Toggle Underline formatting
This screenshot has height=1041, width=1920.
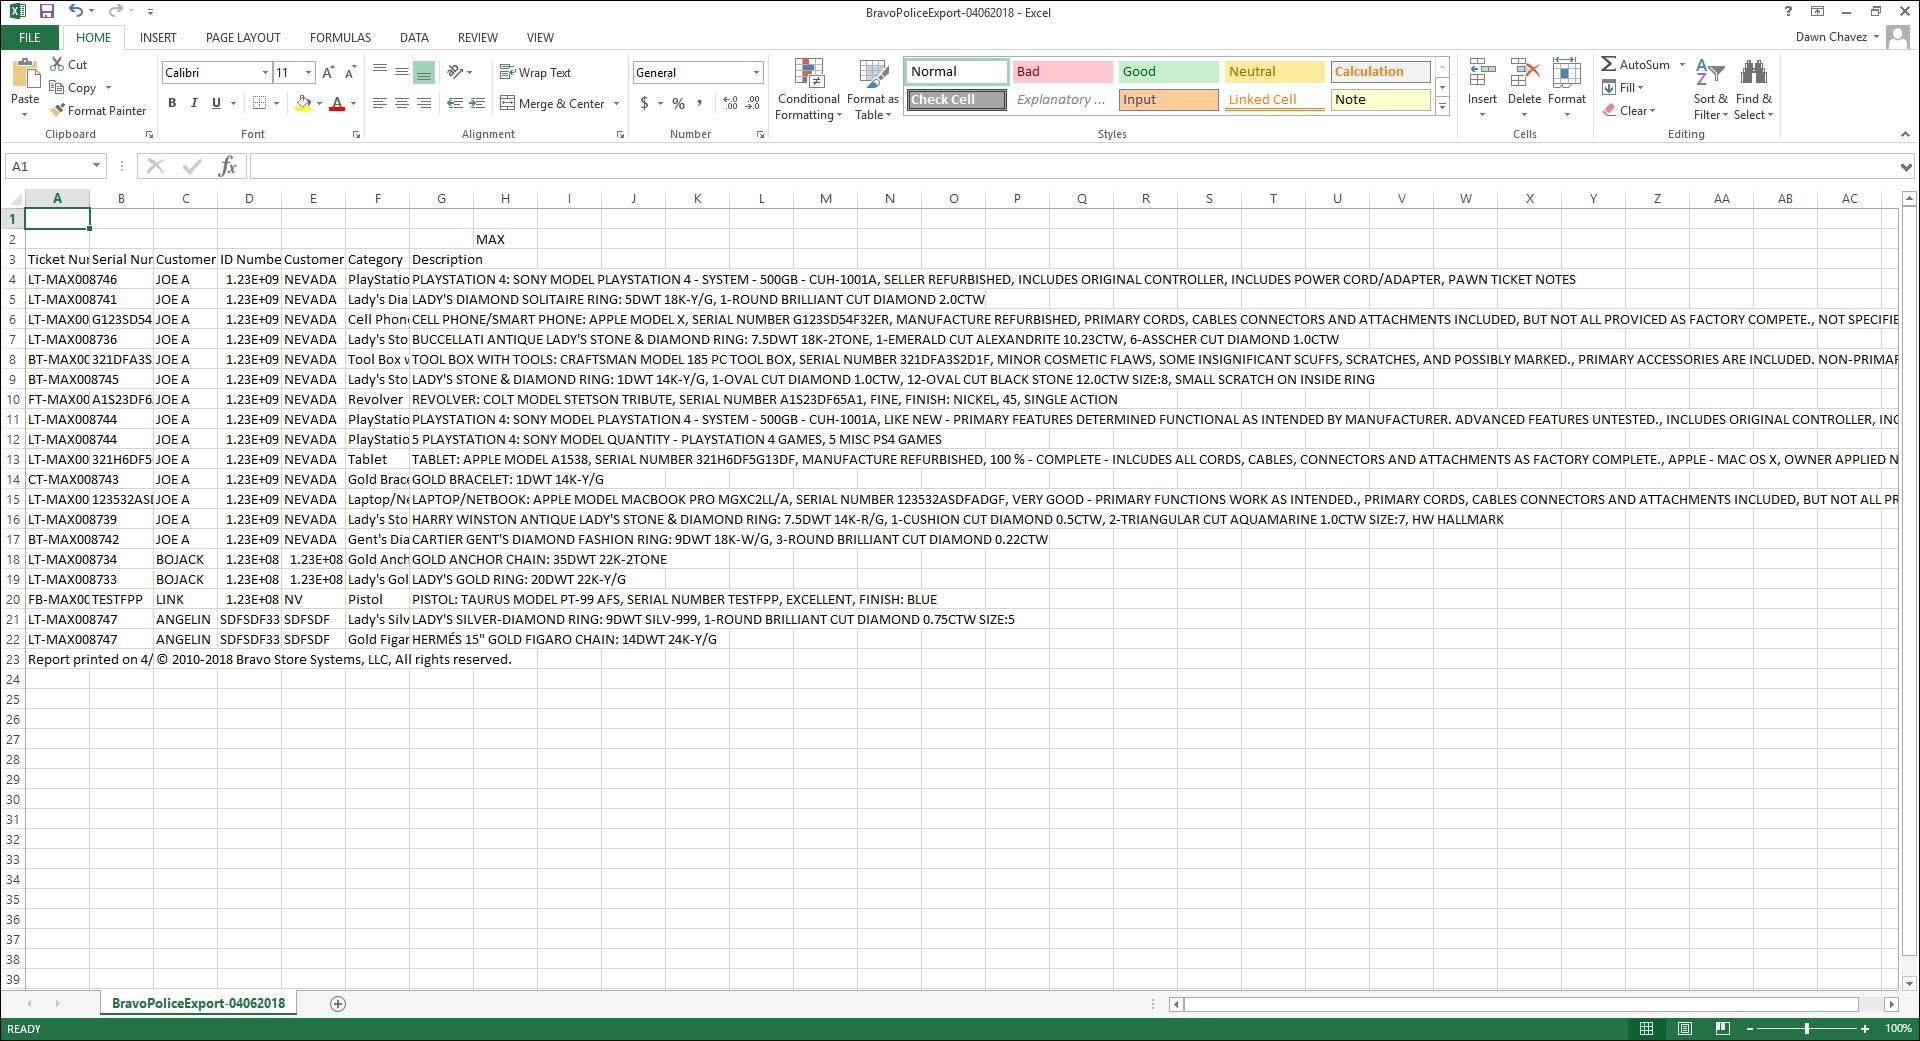tap(216, 103)
